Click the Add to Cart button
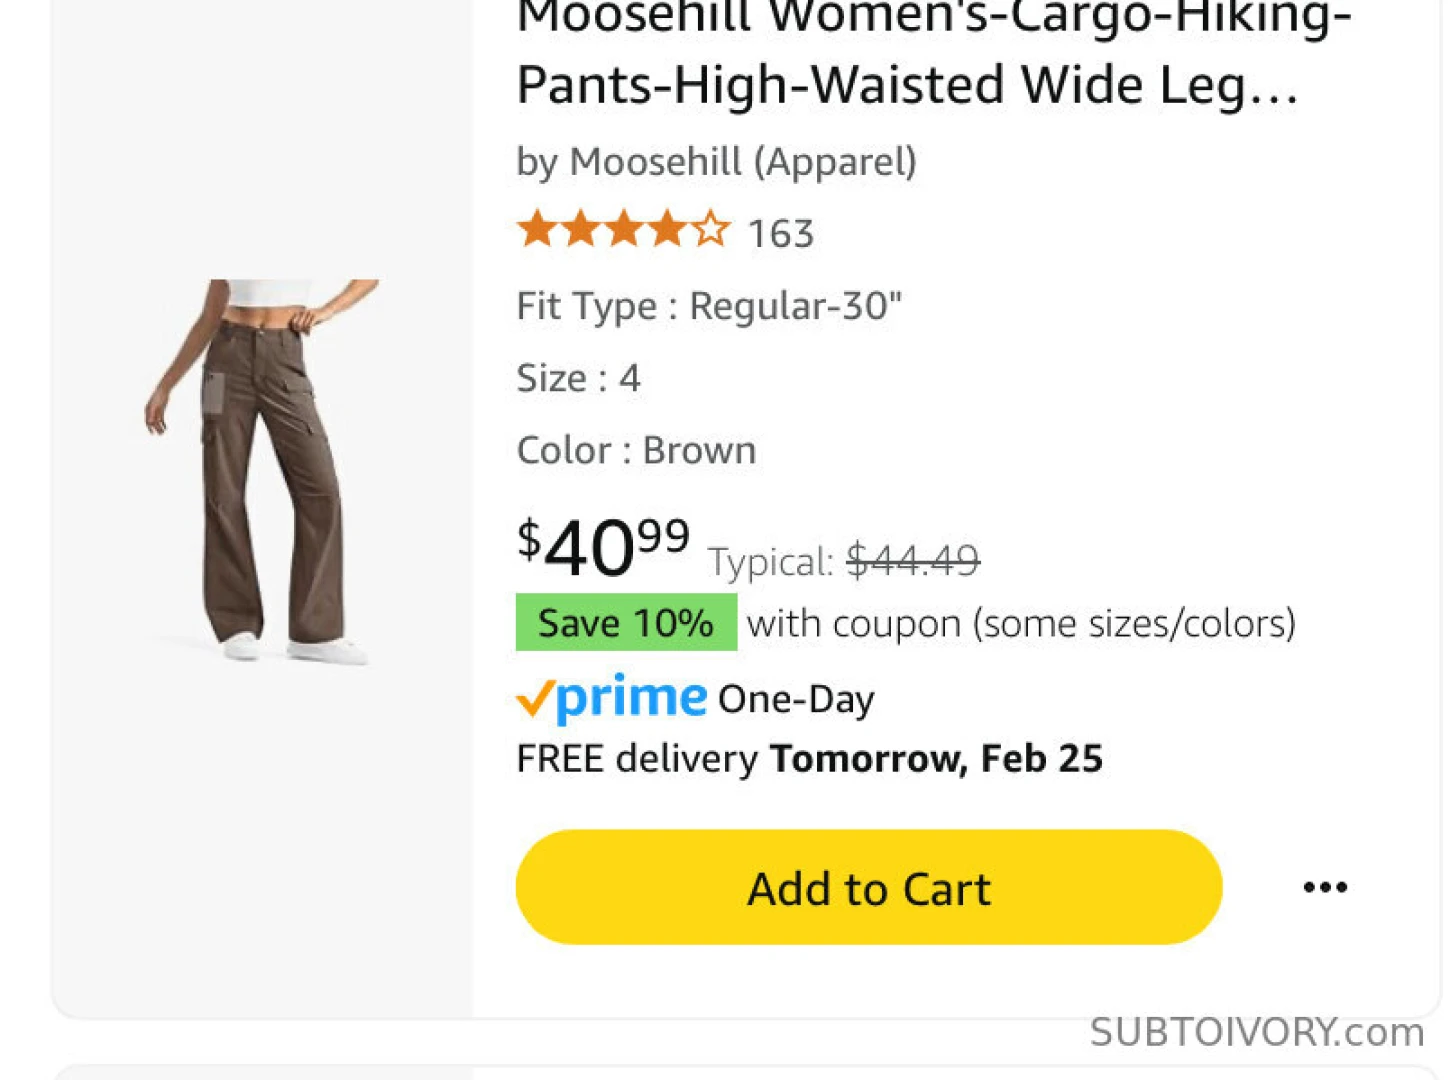 pyautogui.click(x=867, y=887)
